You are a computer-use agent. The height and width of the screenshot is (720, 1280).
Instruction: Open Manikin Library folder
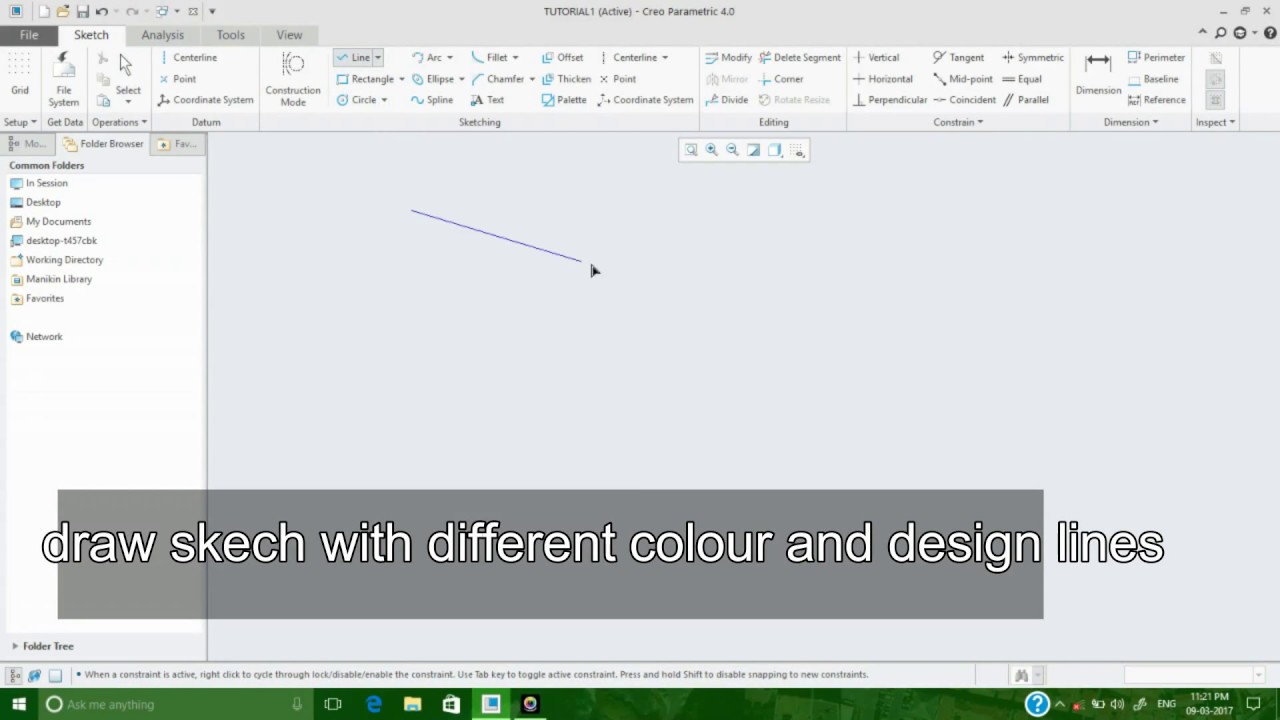(x=50, y=279)
